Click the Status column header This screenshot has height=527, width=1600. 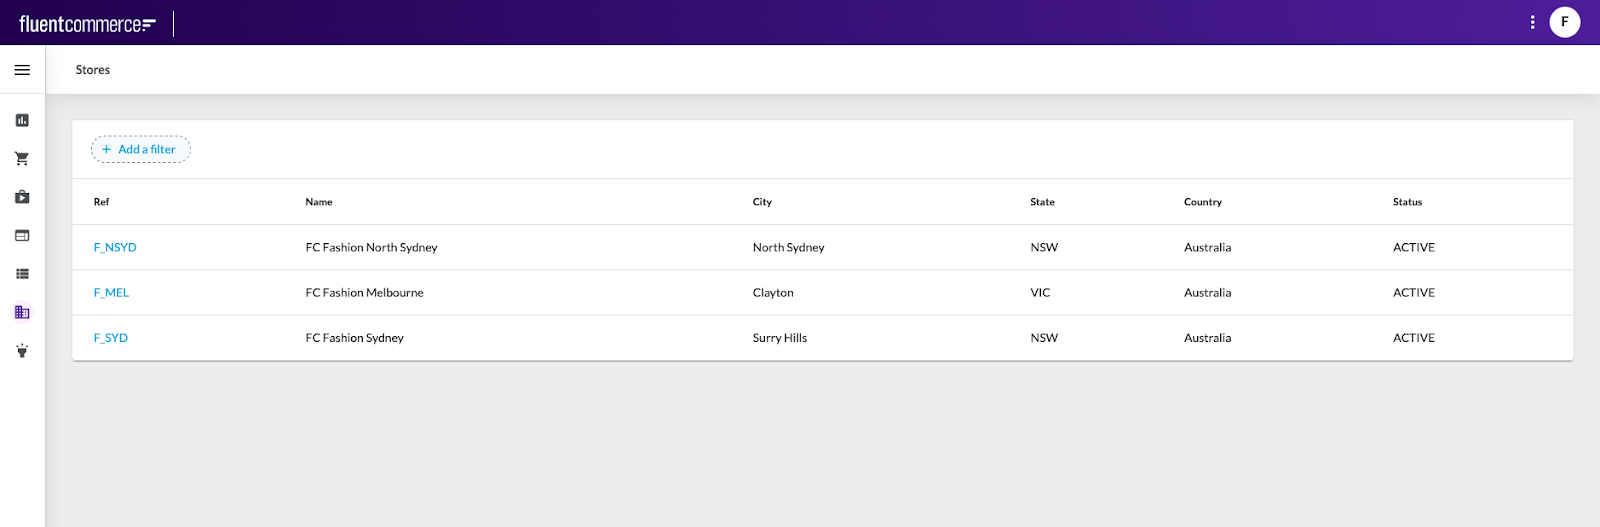(1407, 202)
